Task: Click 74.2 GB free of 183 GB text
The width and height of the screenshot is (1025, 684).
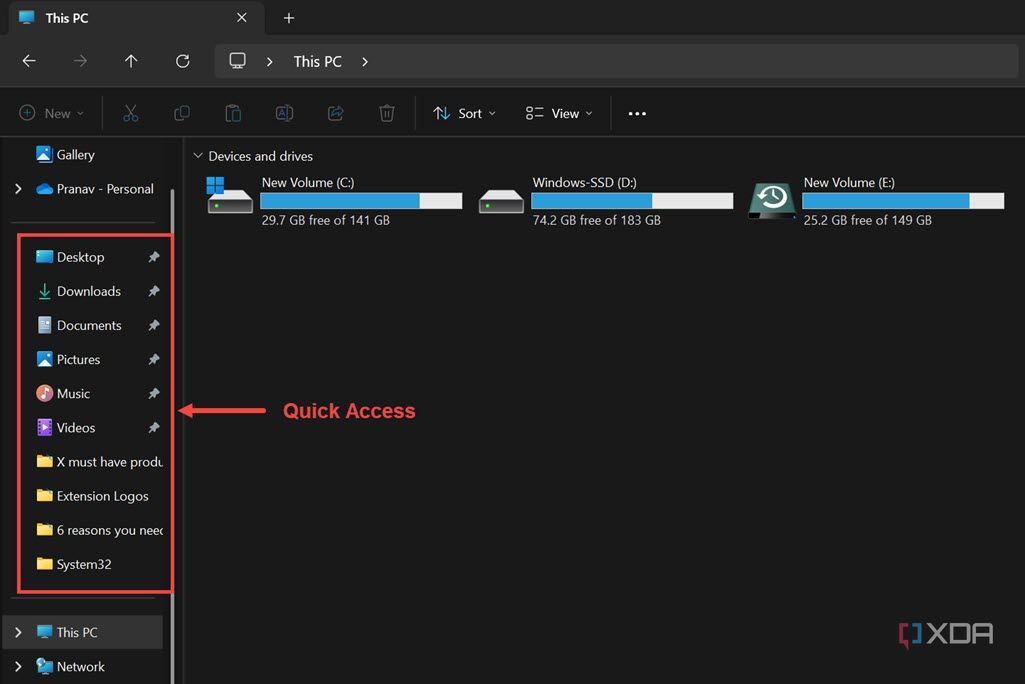Action: click(596, 220)
